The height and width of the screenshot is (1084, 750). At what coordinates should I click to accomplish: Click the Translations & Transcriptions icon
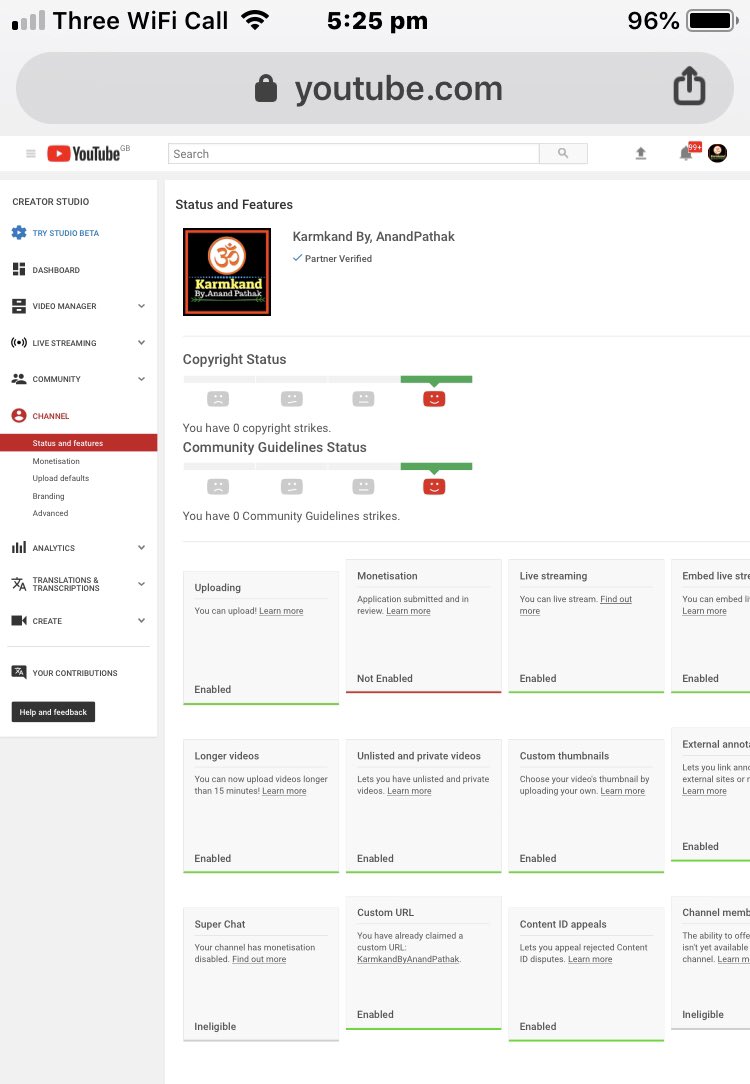coord(19,584)
